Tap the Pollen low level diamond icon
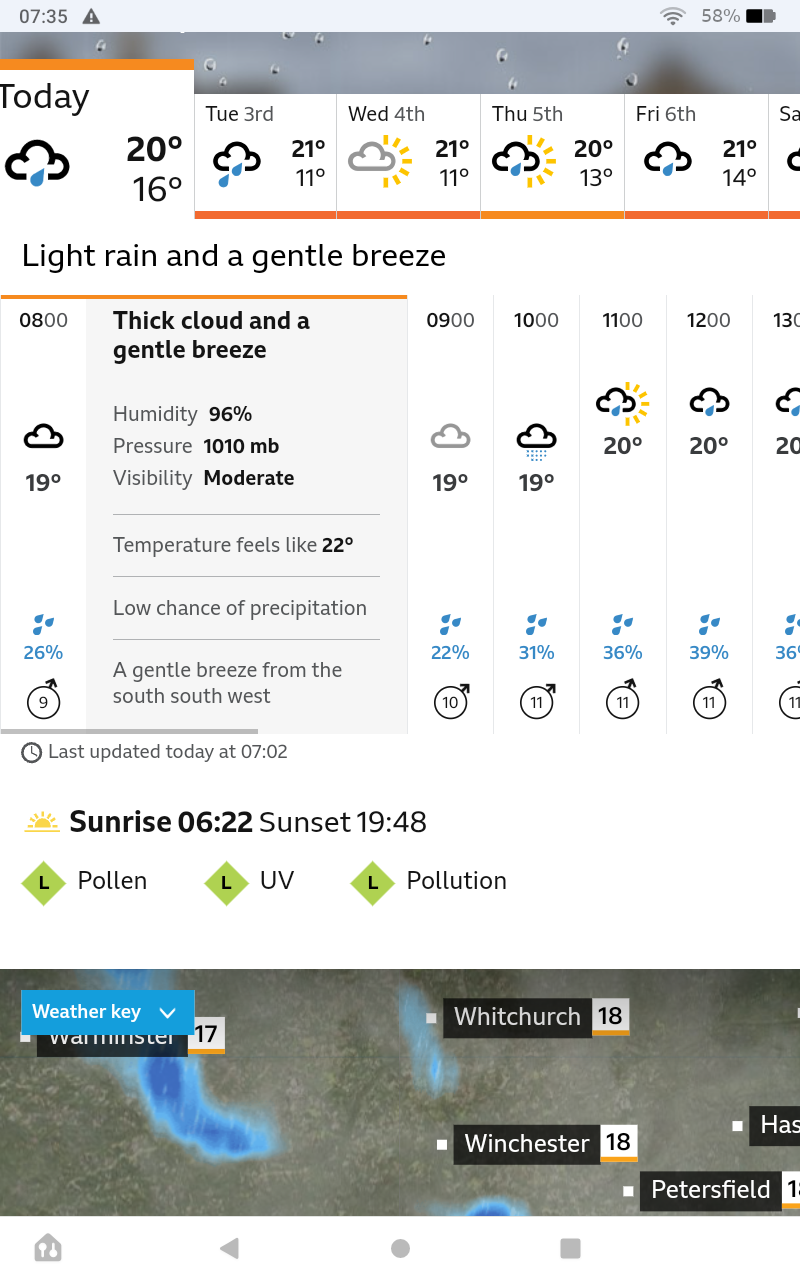This screenshot has height=1280, width=800. tap(43, 883)
